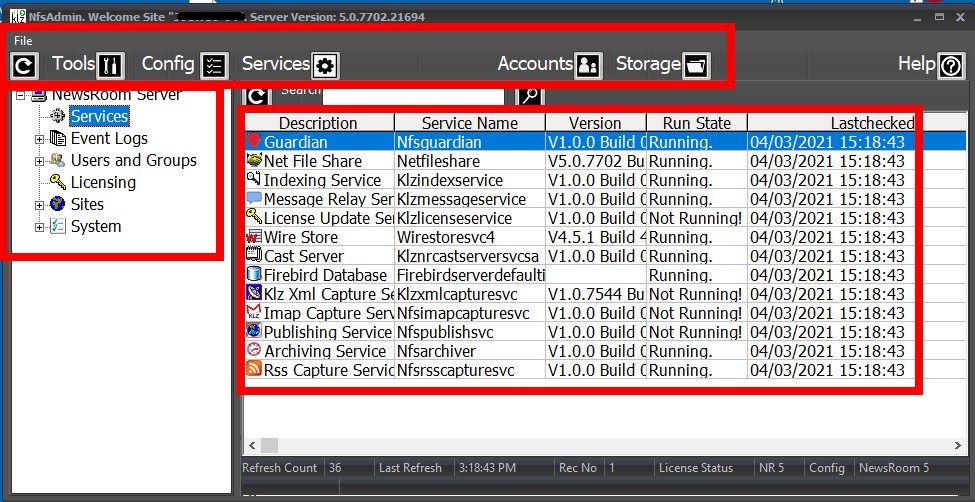
Task: Collapse the NewsRoom Server tree node
Action: (x=21, y=95)
